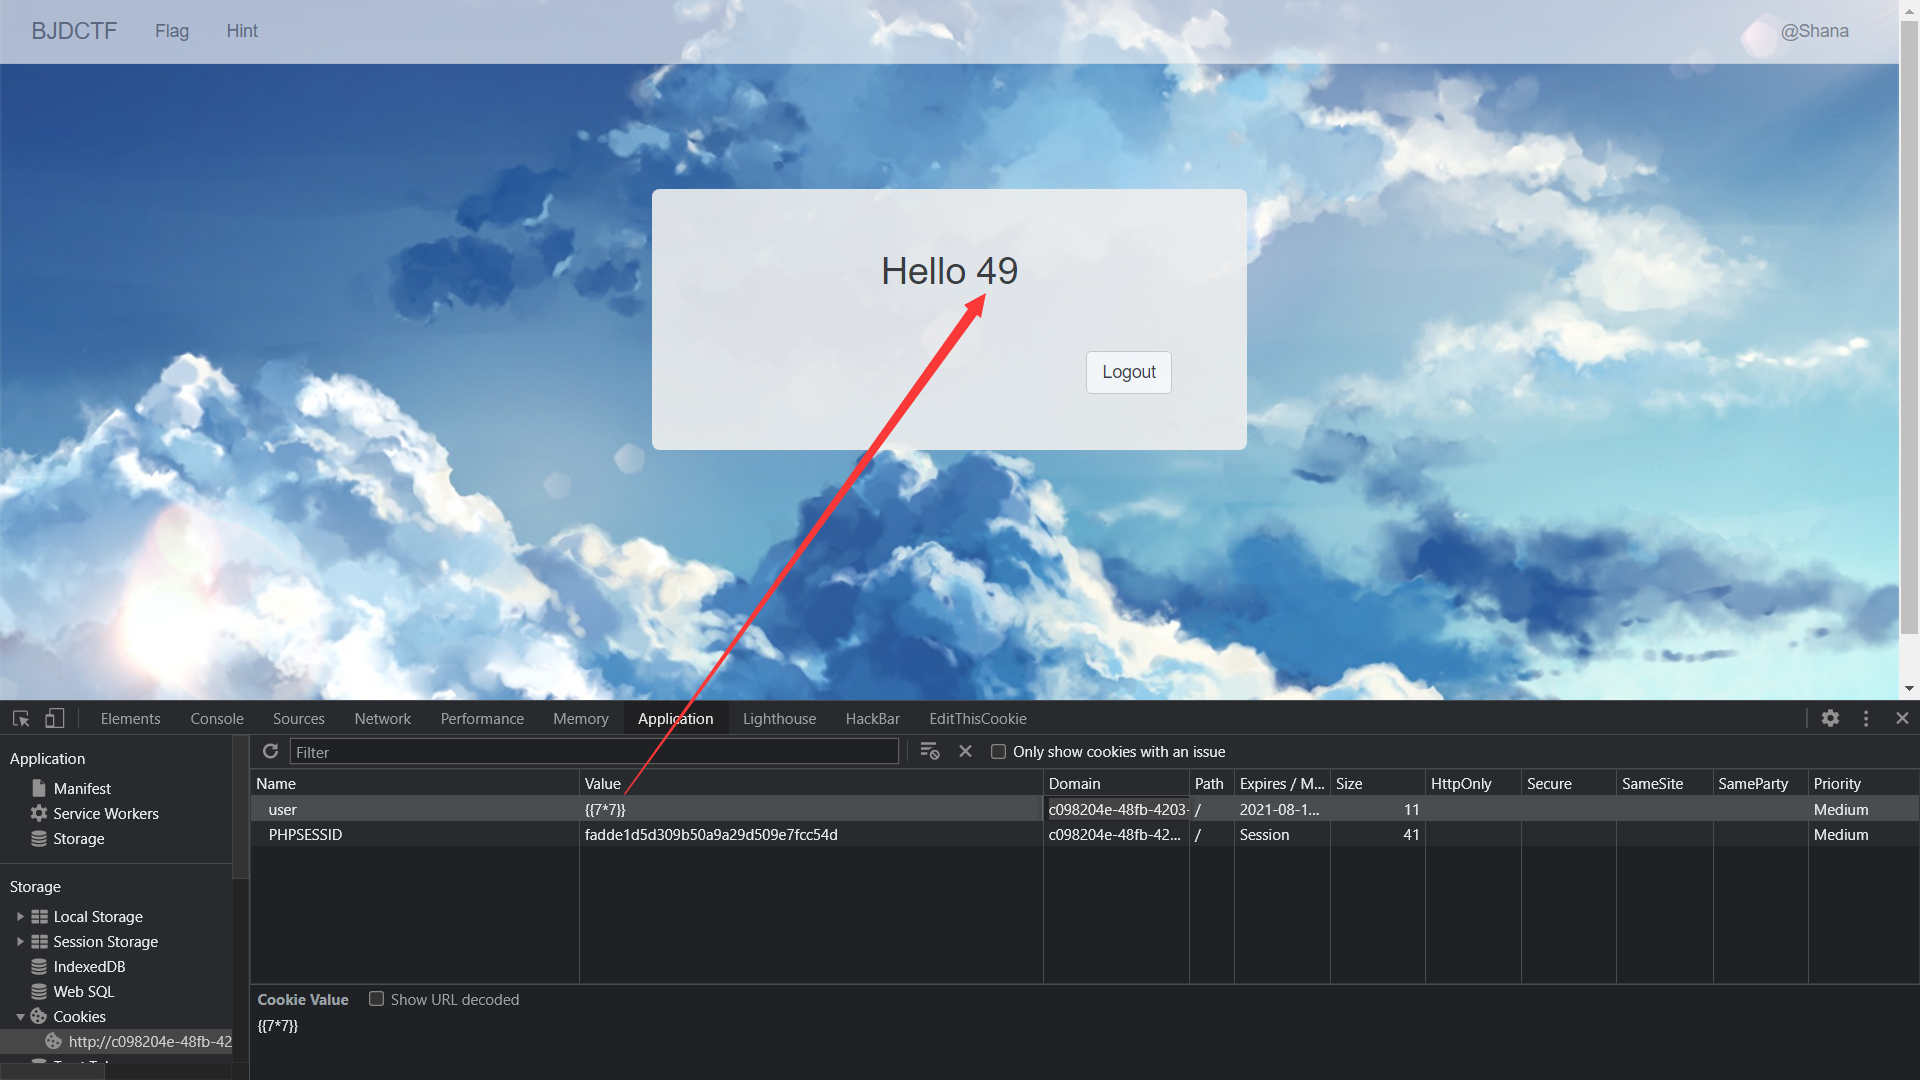Open DevTools settings gear icon

[1830, 718]
